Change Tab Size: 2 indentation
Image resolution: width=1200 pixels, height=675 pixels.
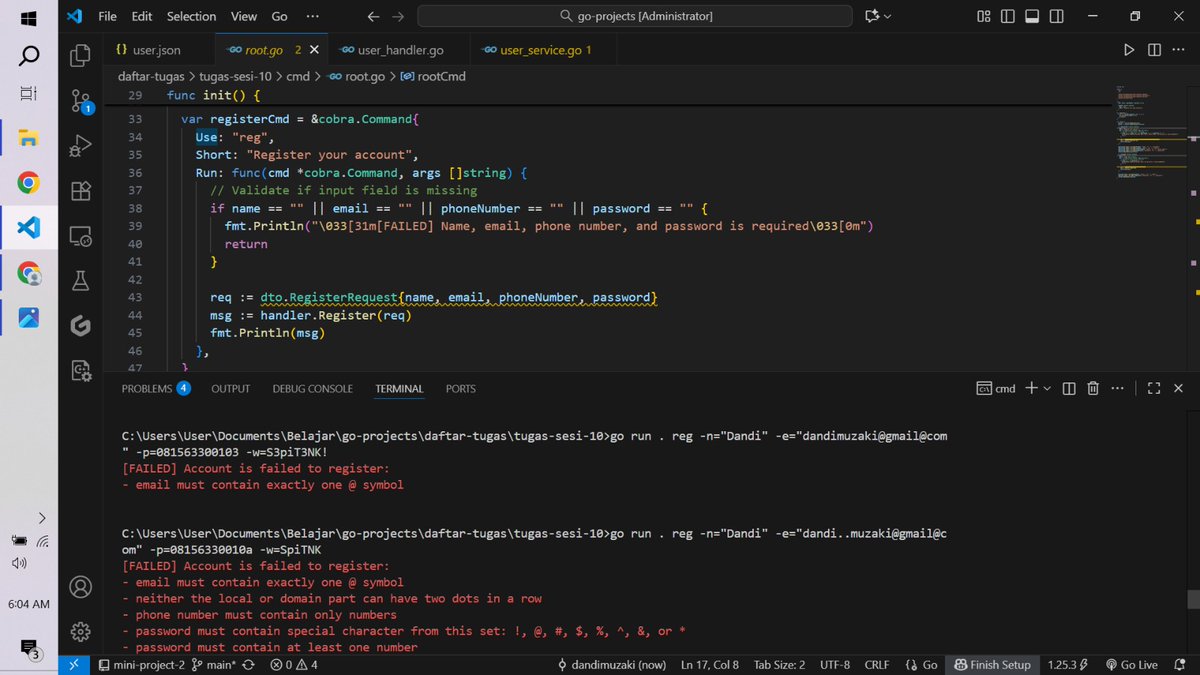pos(779,665)
